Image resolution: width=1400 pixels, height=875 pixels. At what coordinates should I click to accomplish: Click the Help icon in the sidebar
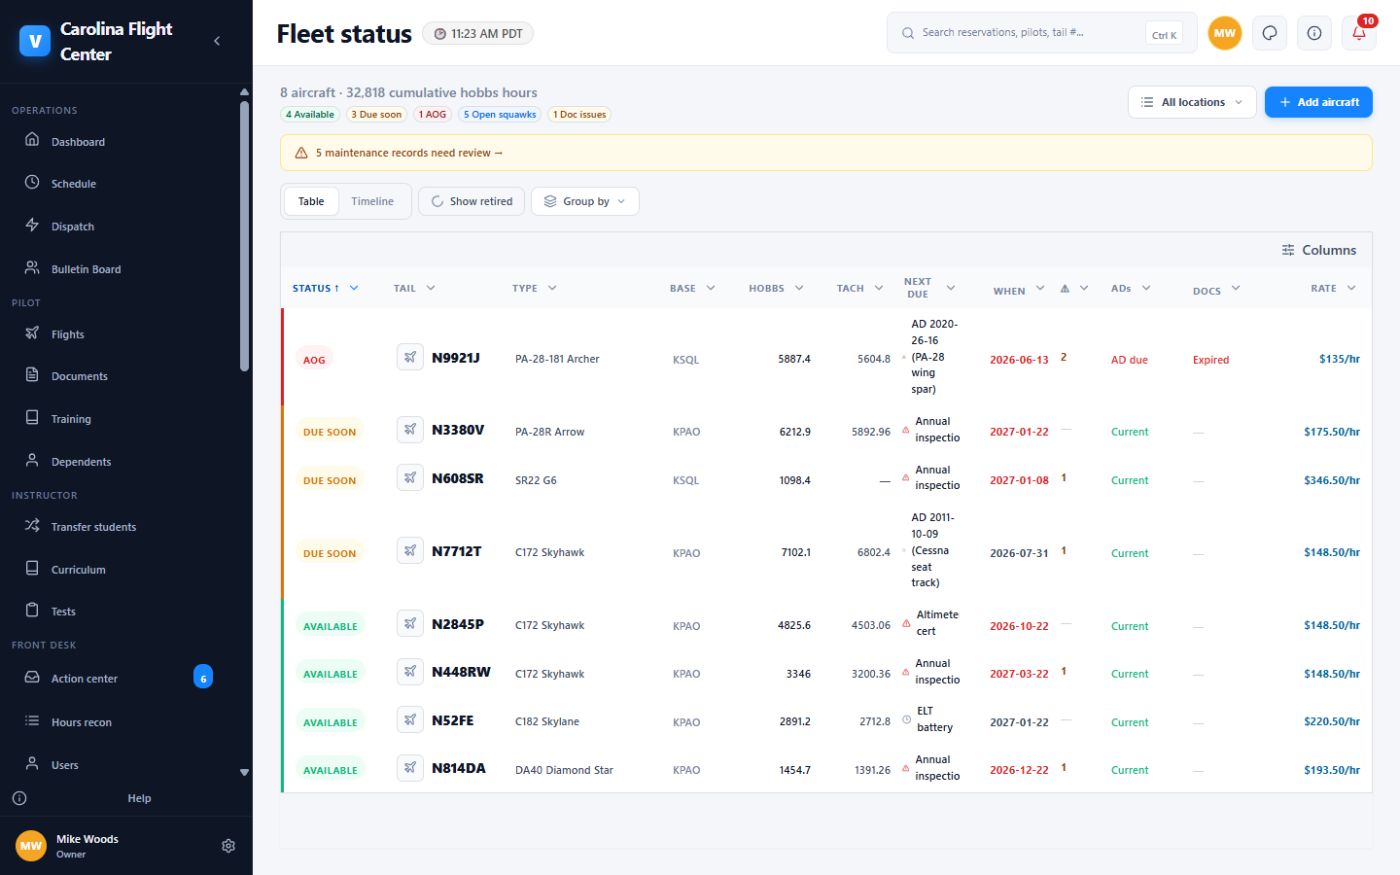pos(19,798)
